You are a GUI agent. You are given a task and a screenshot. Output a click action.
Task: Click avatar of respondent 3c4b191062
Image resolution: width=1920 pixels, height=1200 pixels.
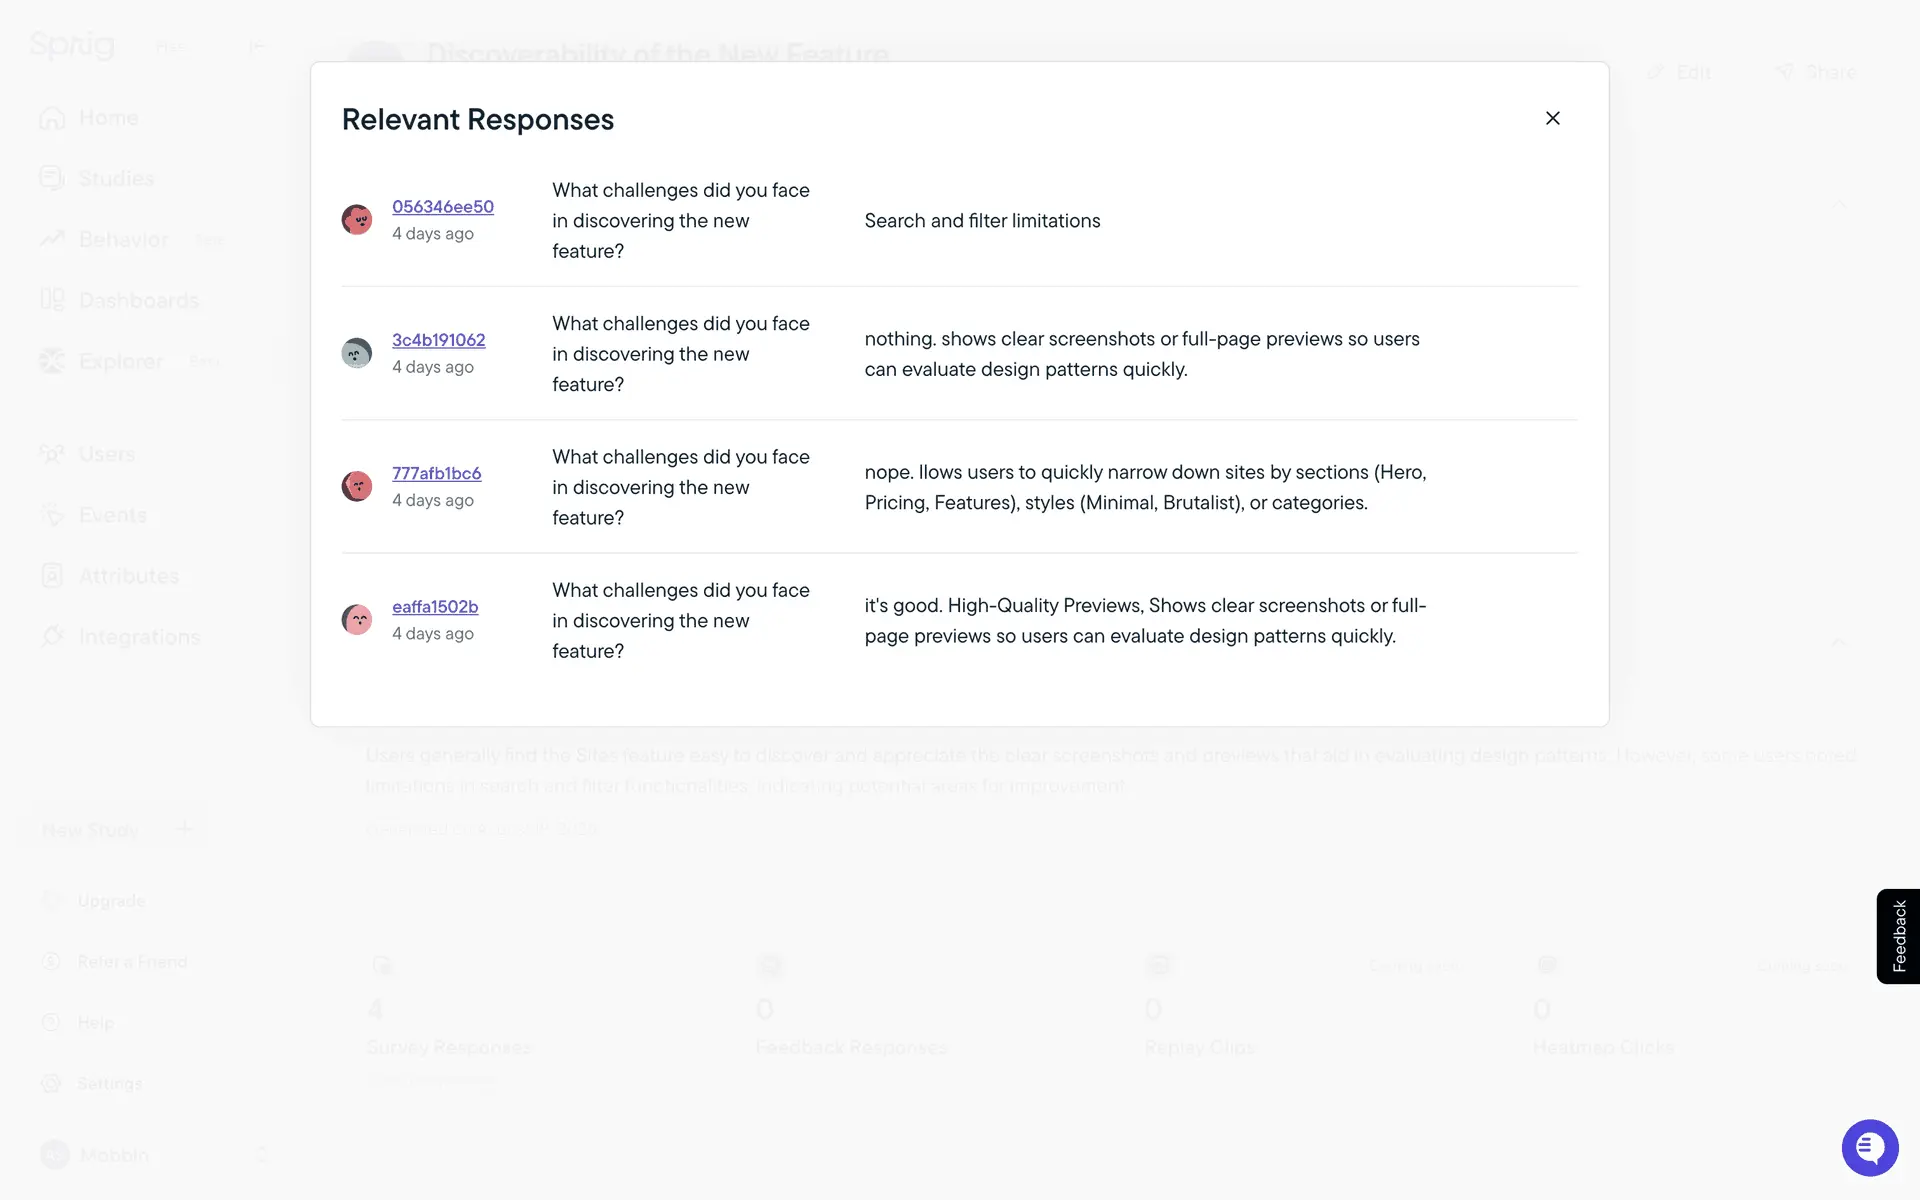(357, 353)
